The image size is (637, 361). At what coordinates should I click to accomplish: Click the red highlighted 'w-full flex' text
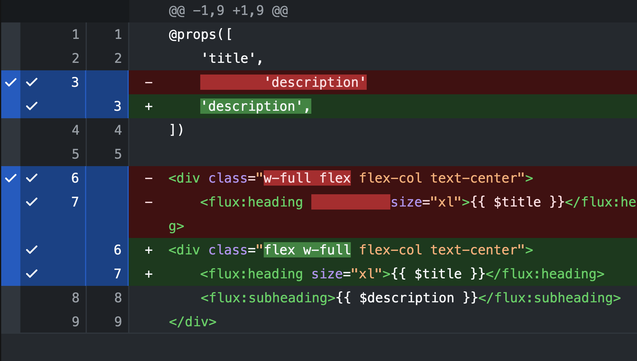click(307, 178)
